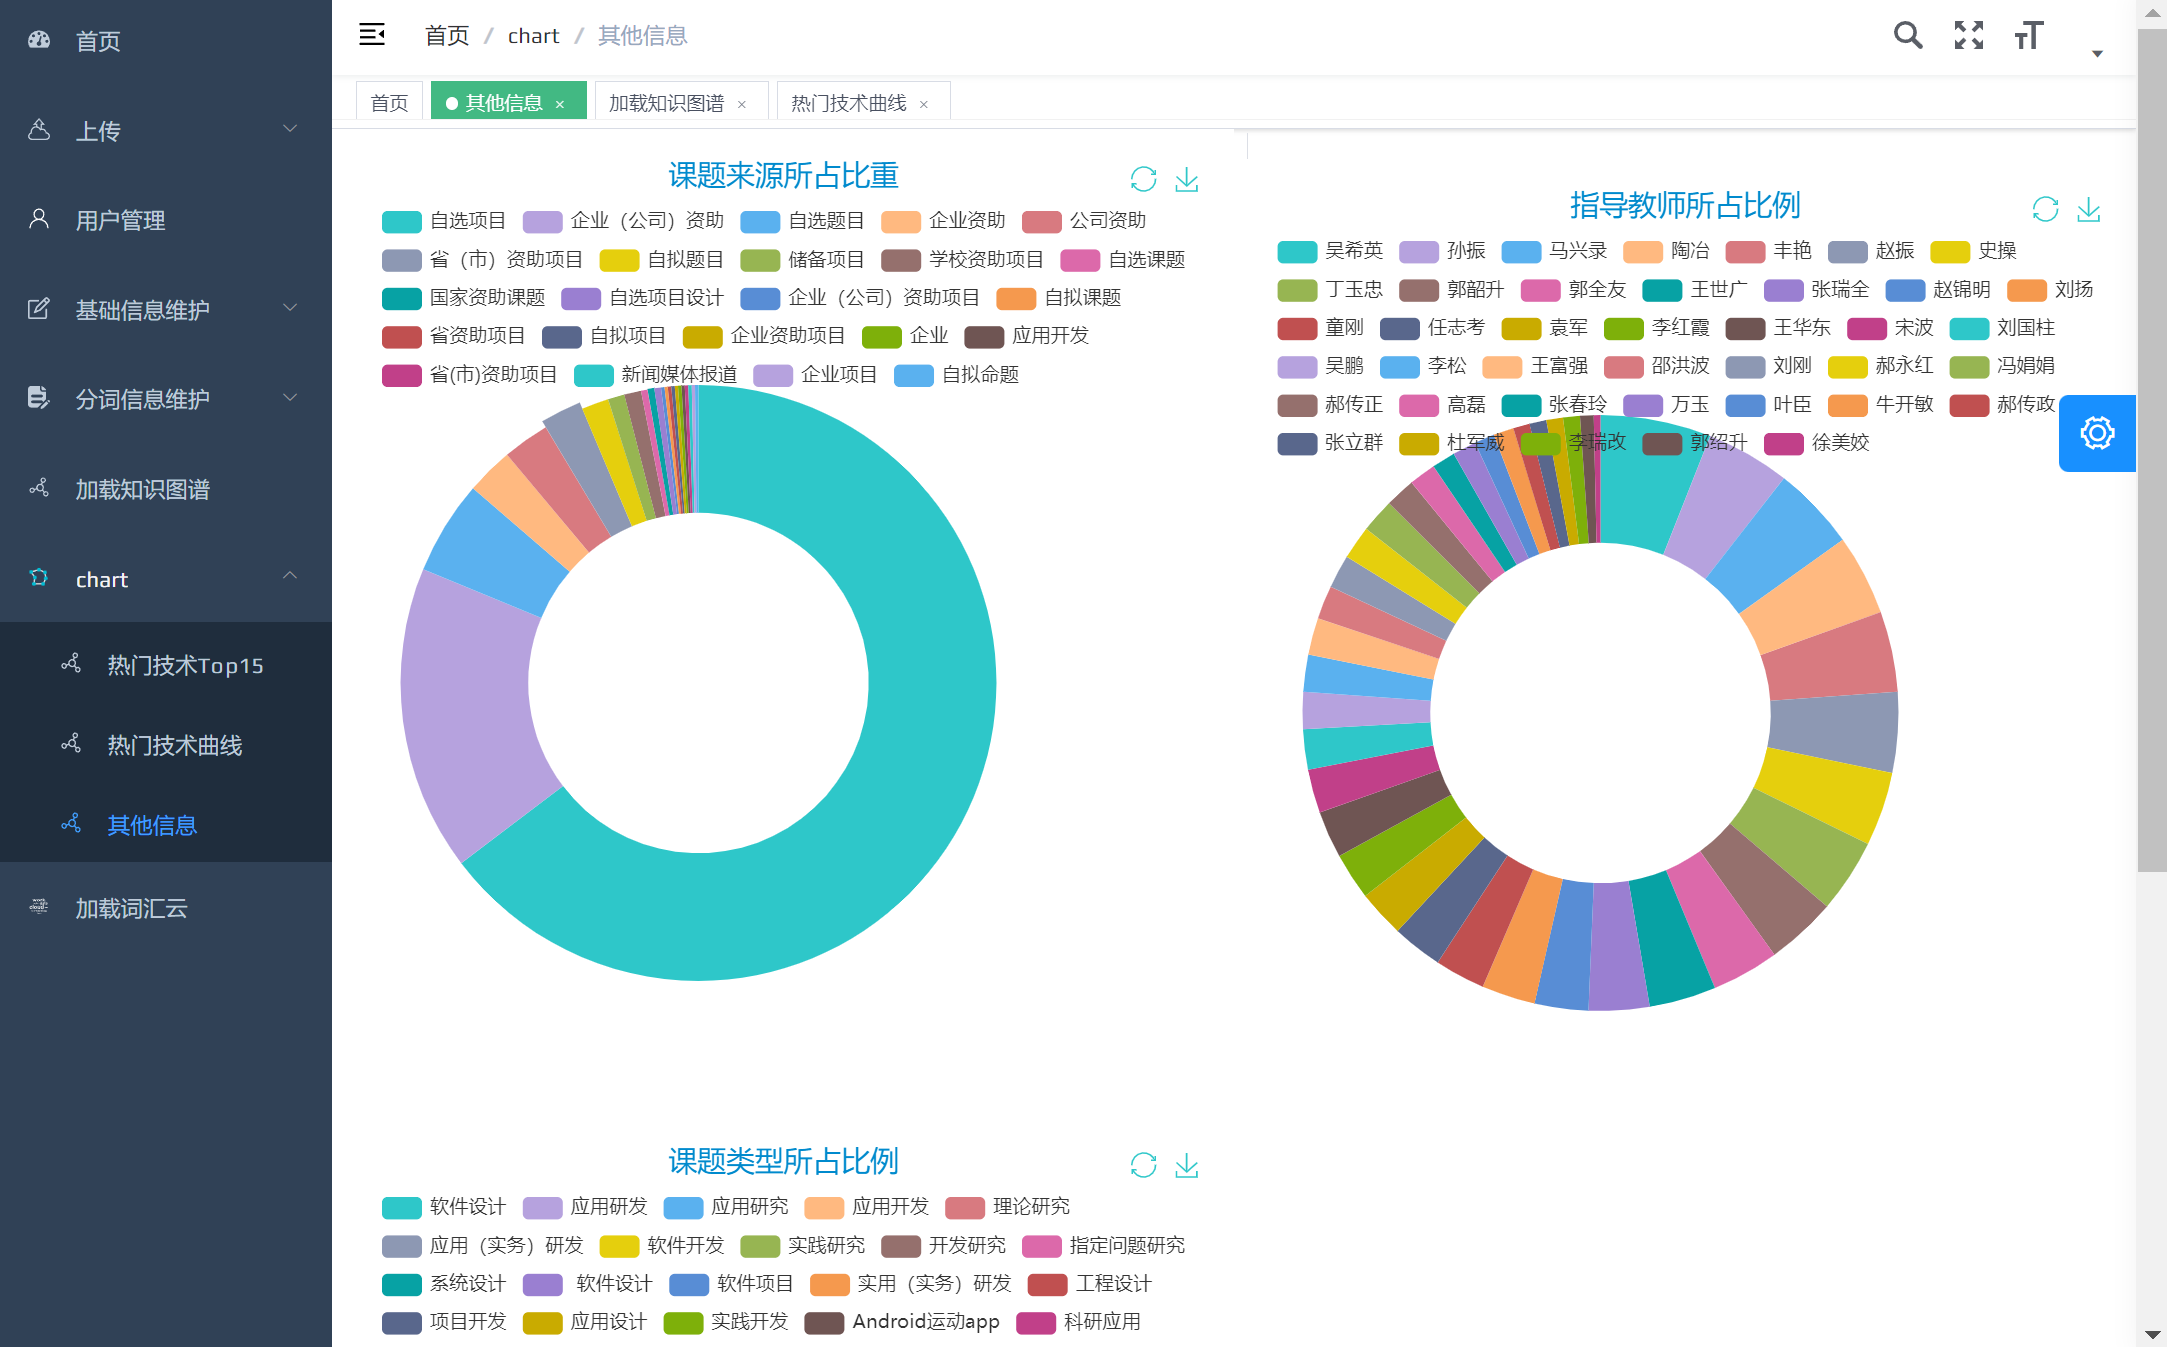Viewport: 2167px width, 1347px height.
Task: Click the chart menu icon in sidebar
Action: click(x=39, y=578)
